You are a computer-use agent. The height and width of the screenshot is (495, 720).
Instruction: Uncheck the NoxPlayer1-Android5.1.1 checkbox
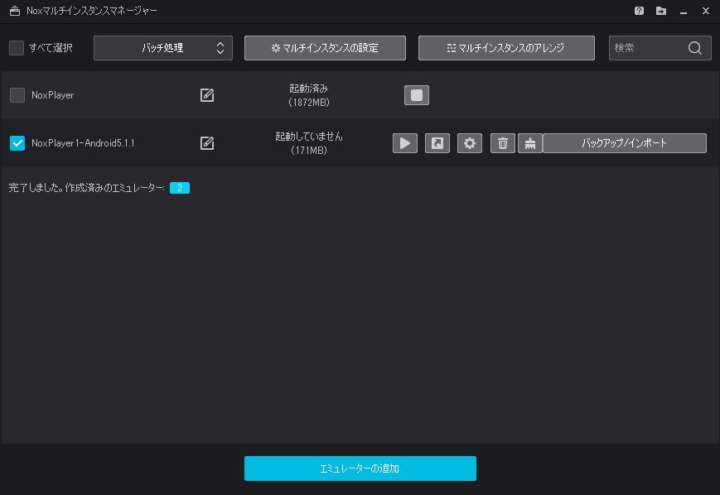click(17, 143)
